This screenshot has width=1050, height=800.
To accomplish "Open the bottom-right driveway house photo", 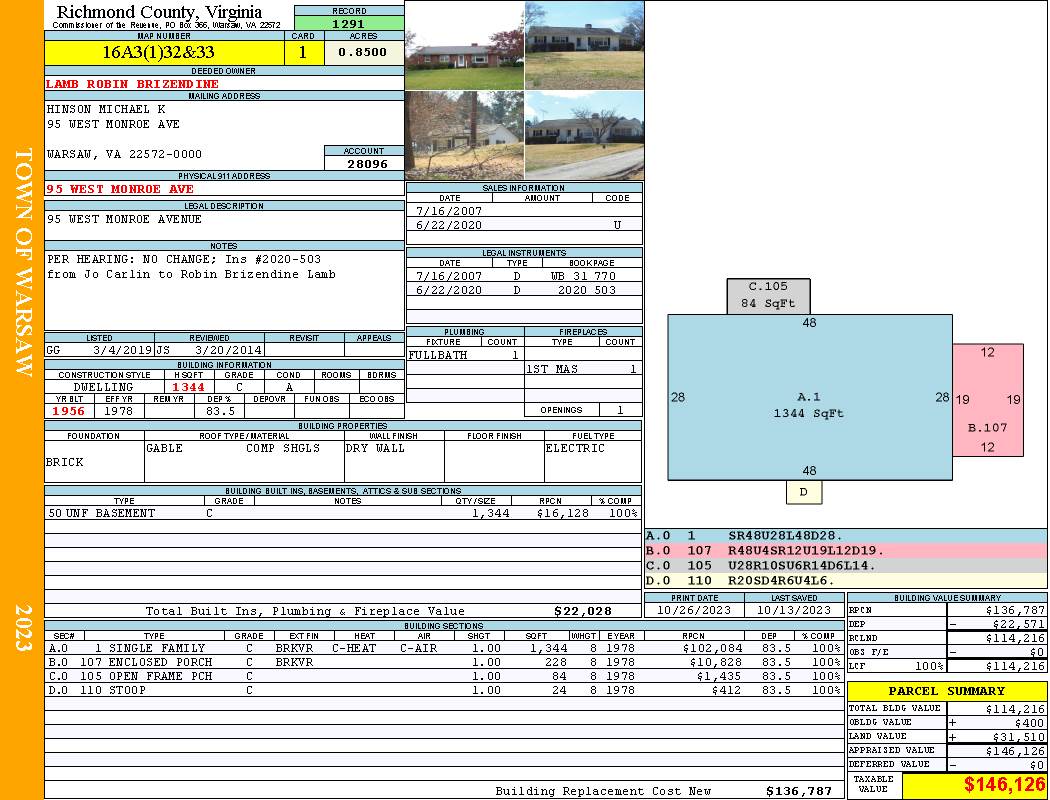I will point(584,135).
